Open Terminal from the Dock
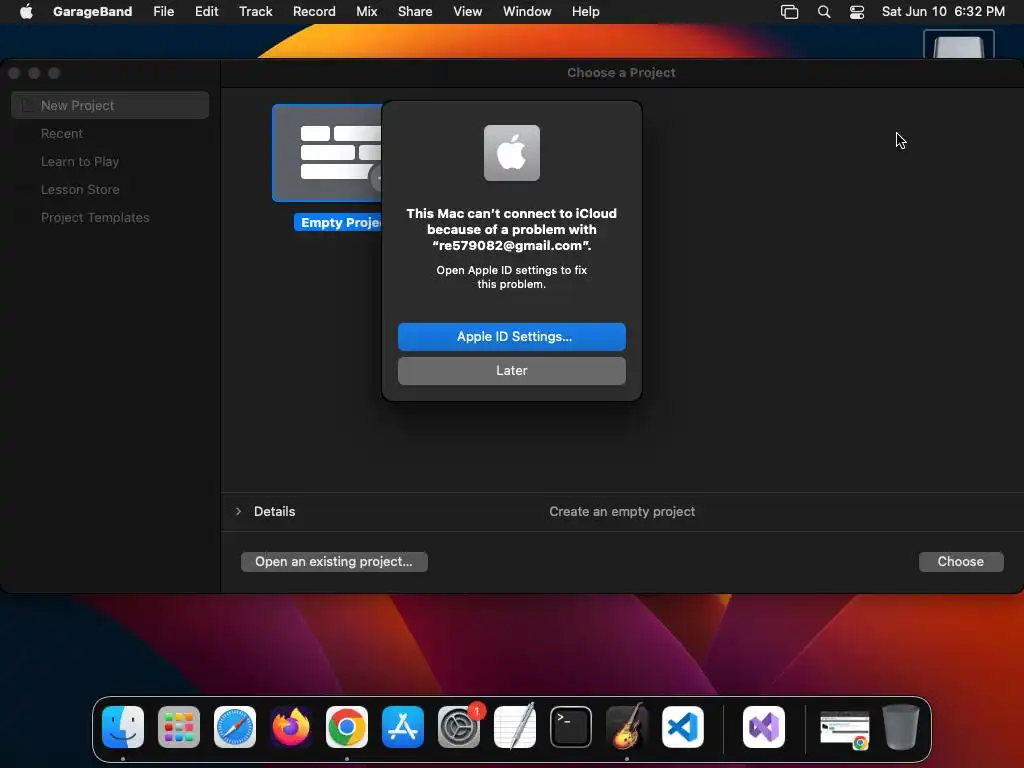Viewport: 1024px width, 768px height. pyautogui.click(x=571, y=727)
